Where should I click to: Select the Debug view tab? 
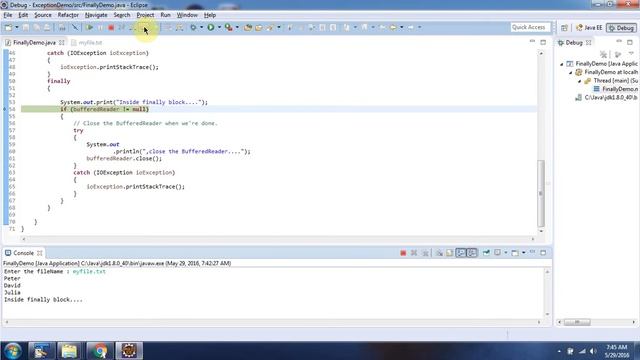pyautogui.click(x=574, y=42)
